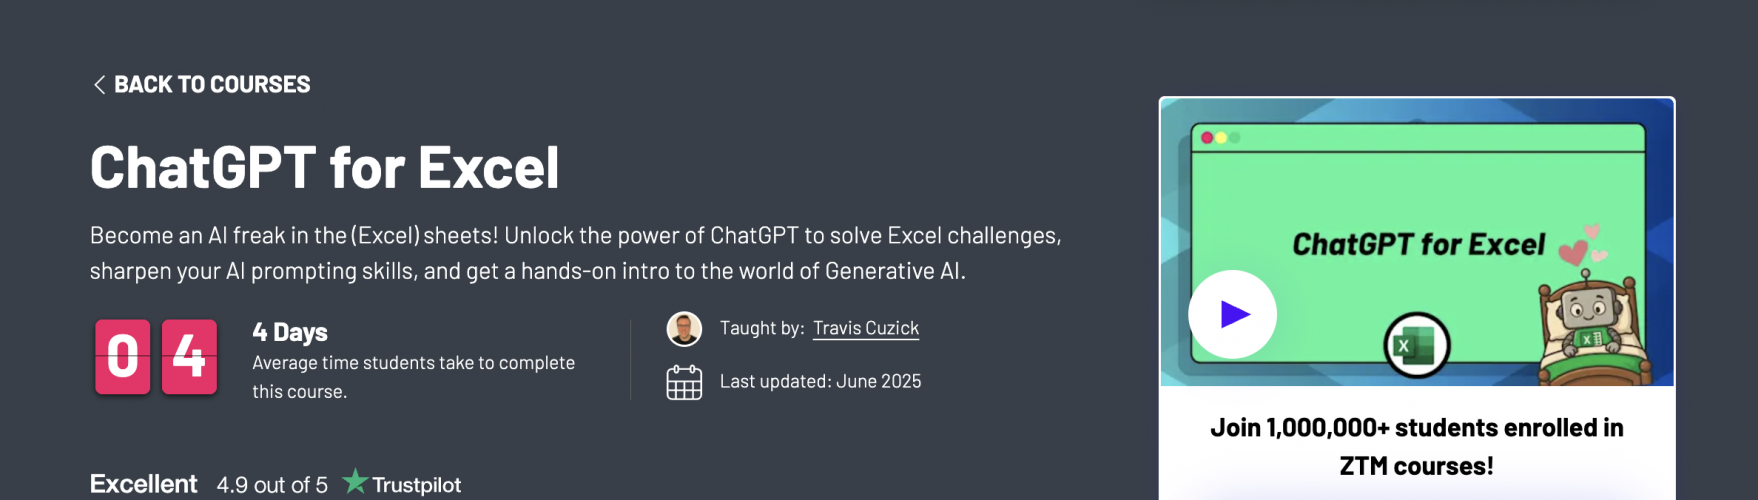
Task: Open the Trustpilot rating text
Action: coord(272,485)
